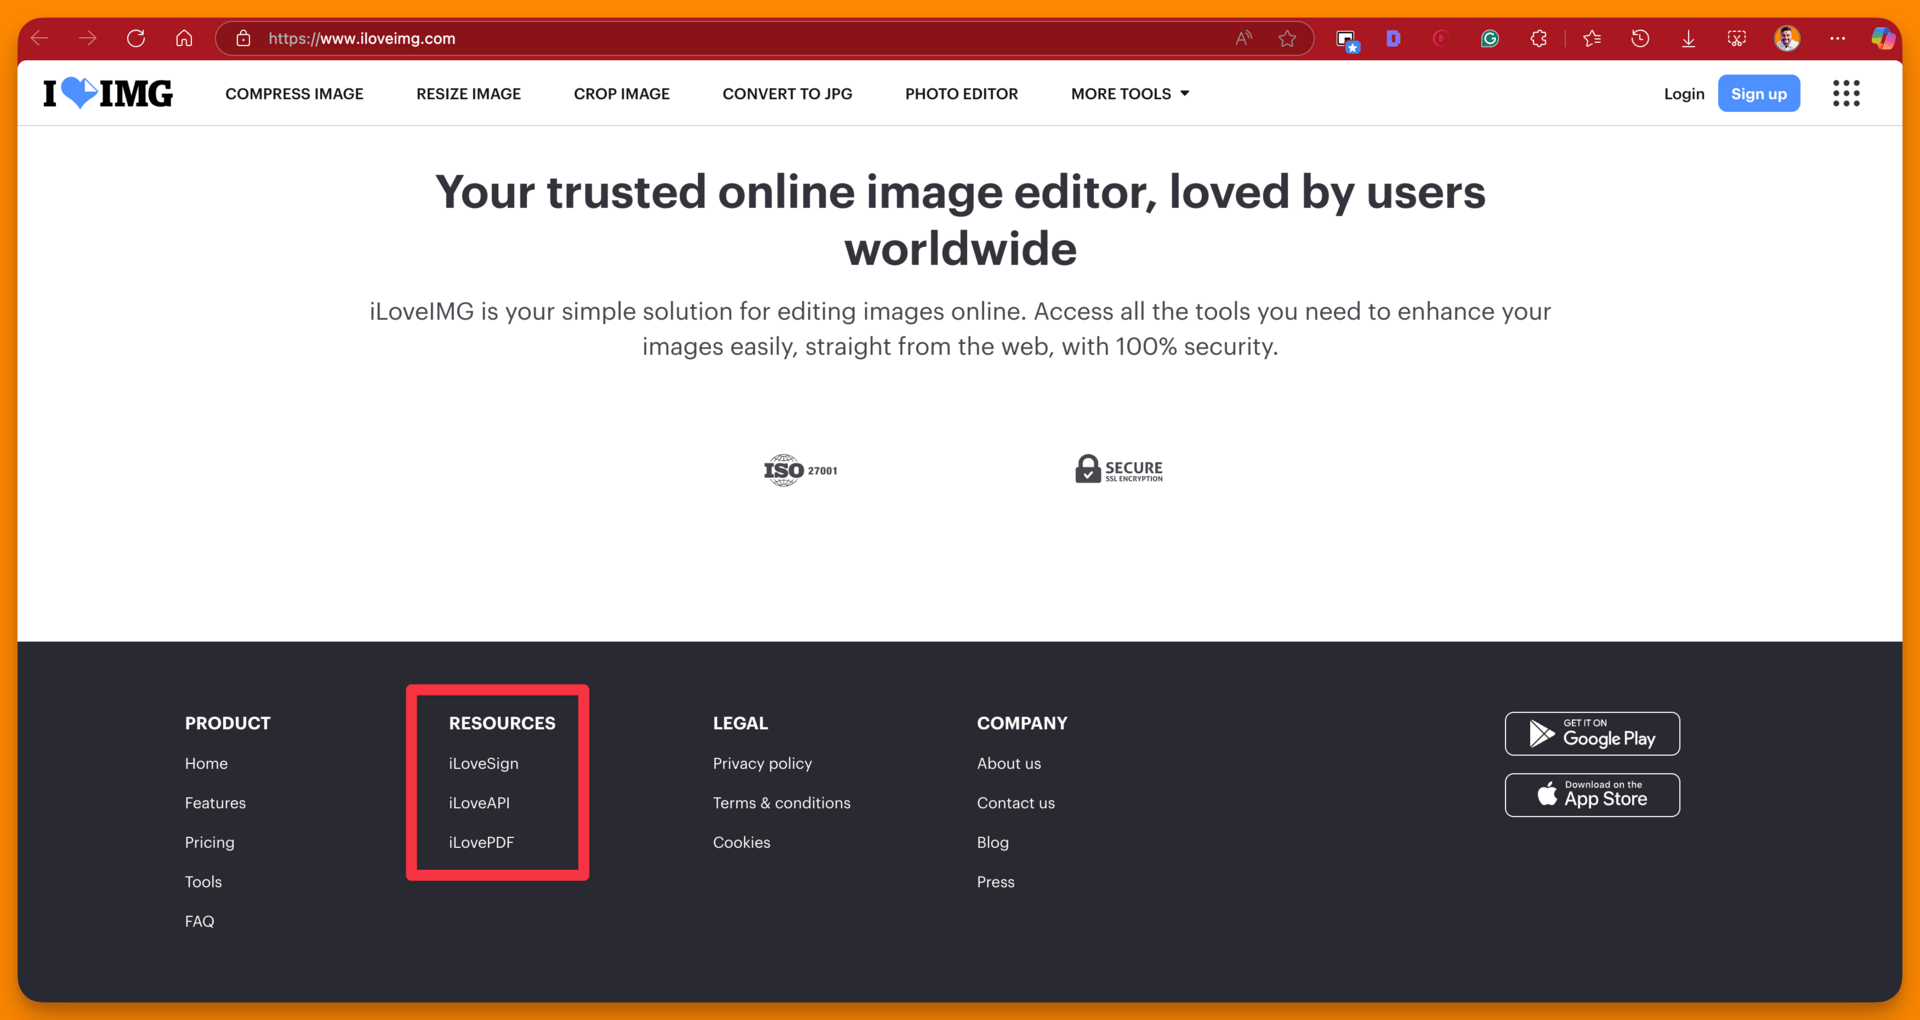Click the screenshot capture icon
1920x1020 pixels.
[1737, 38]
